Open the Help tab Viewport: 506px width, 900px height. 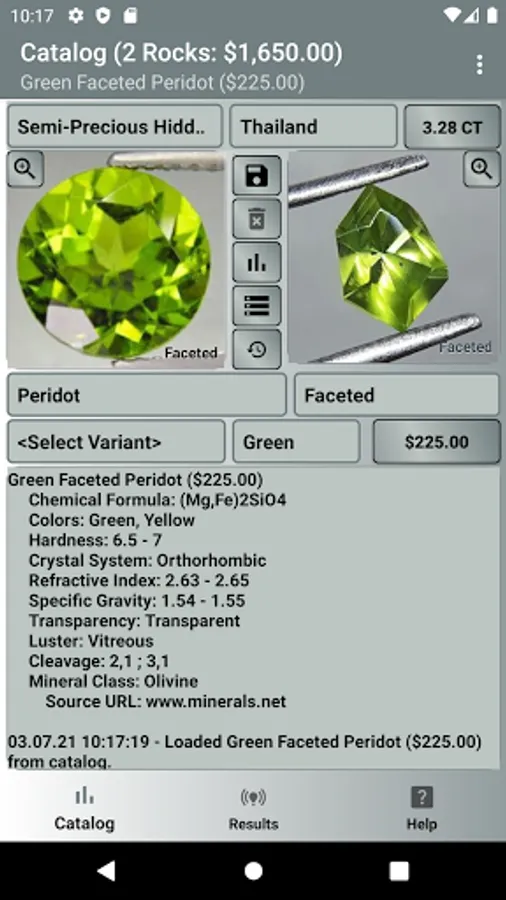tap(422, 809)
